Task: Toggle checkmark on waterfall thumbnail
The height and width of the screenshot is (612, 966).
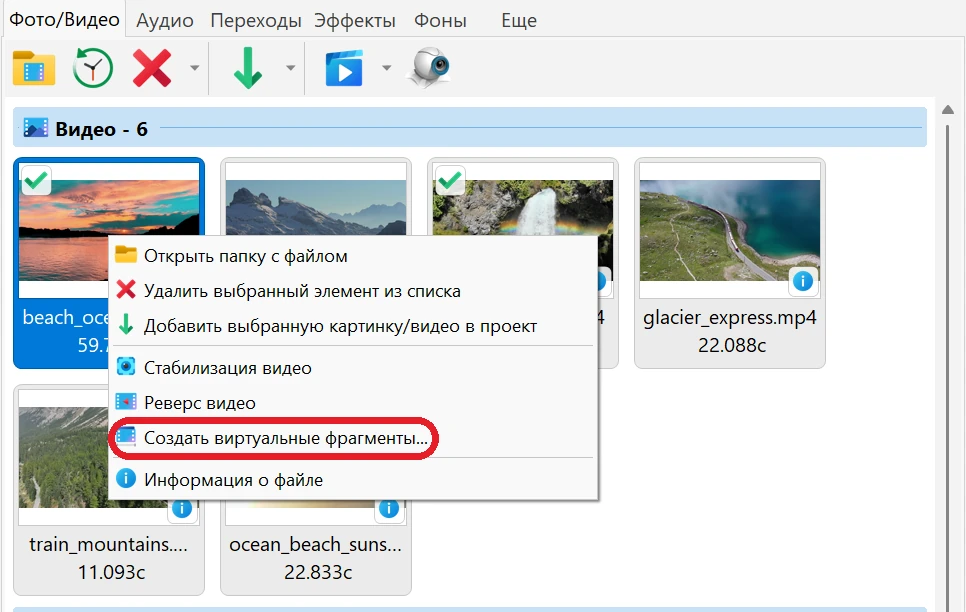Action: click(450, 181)
